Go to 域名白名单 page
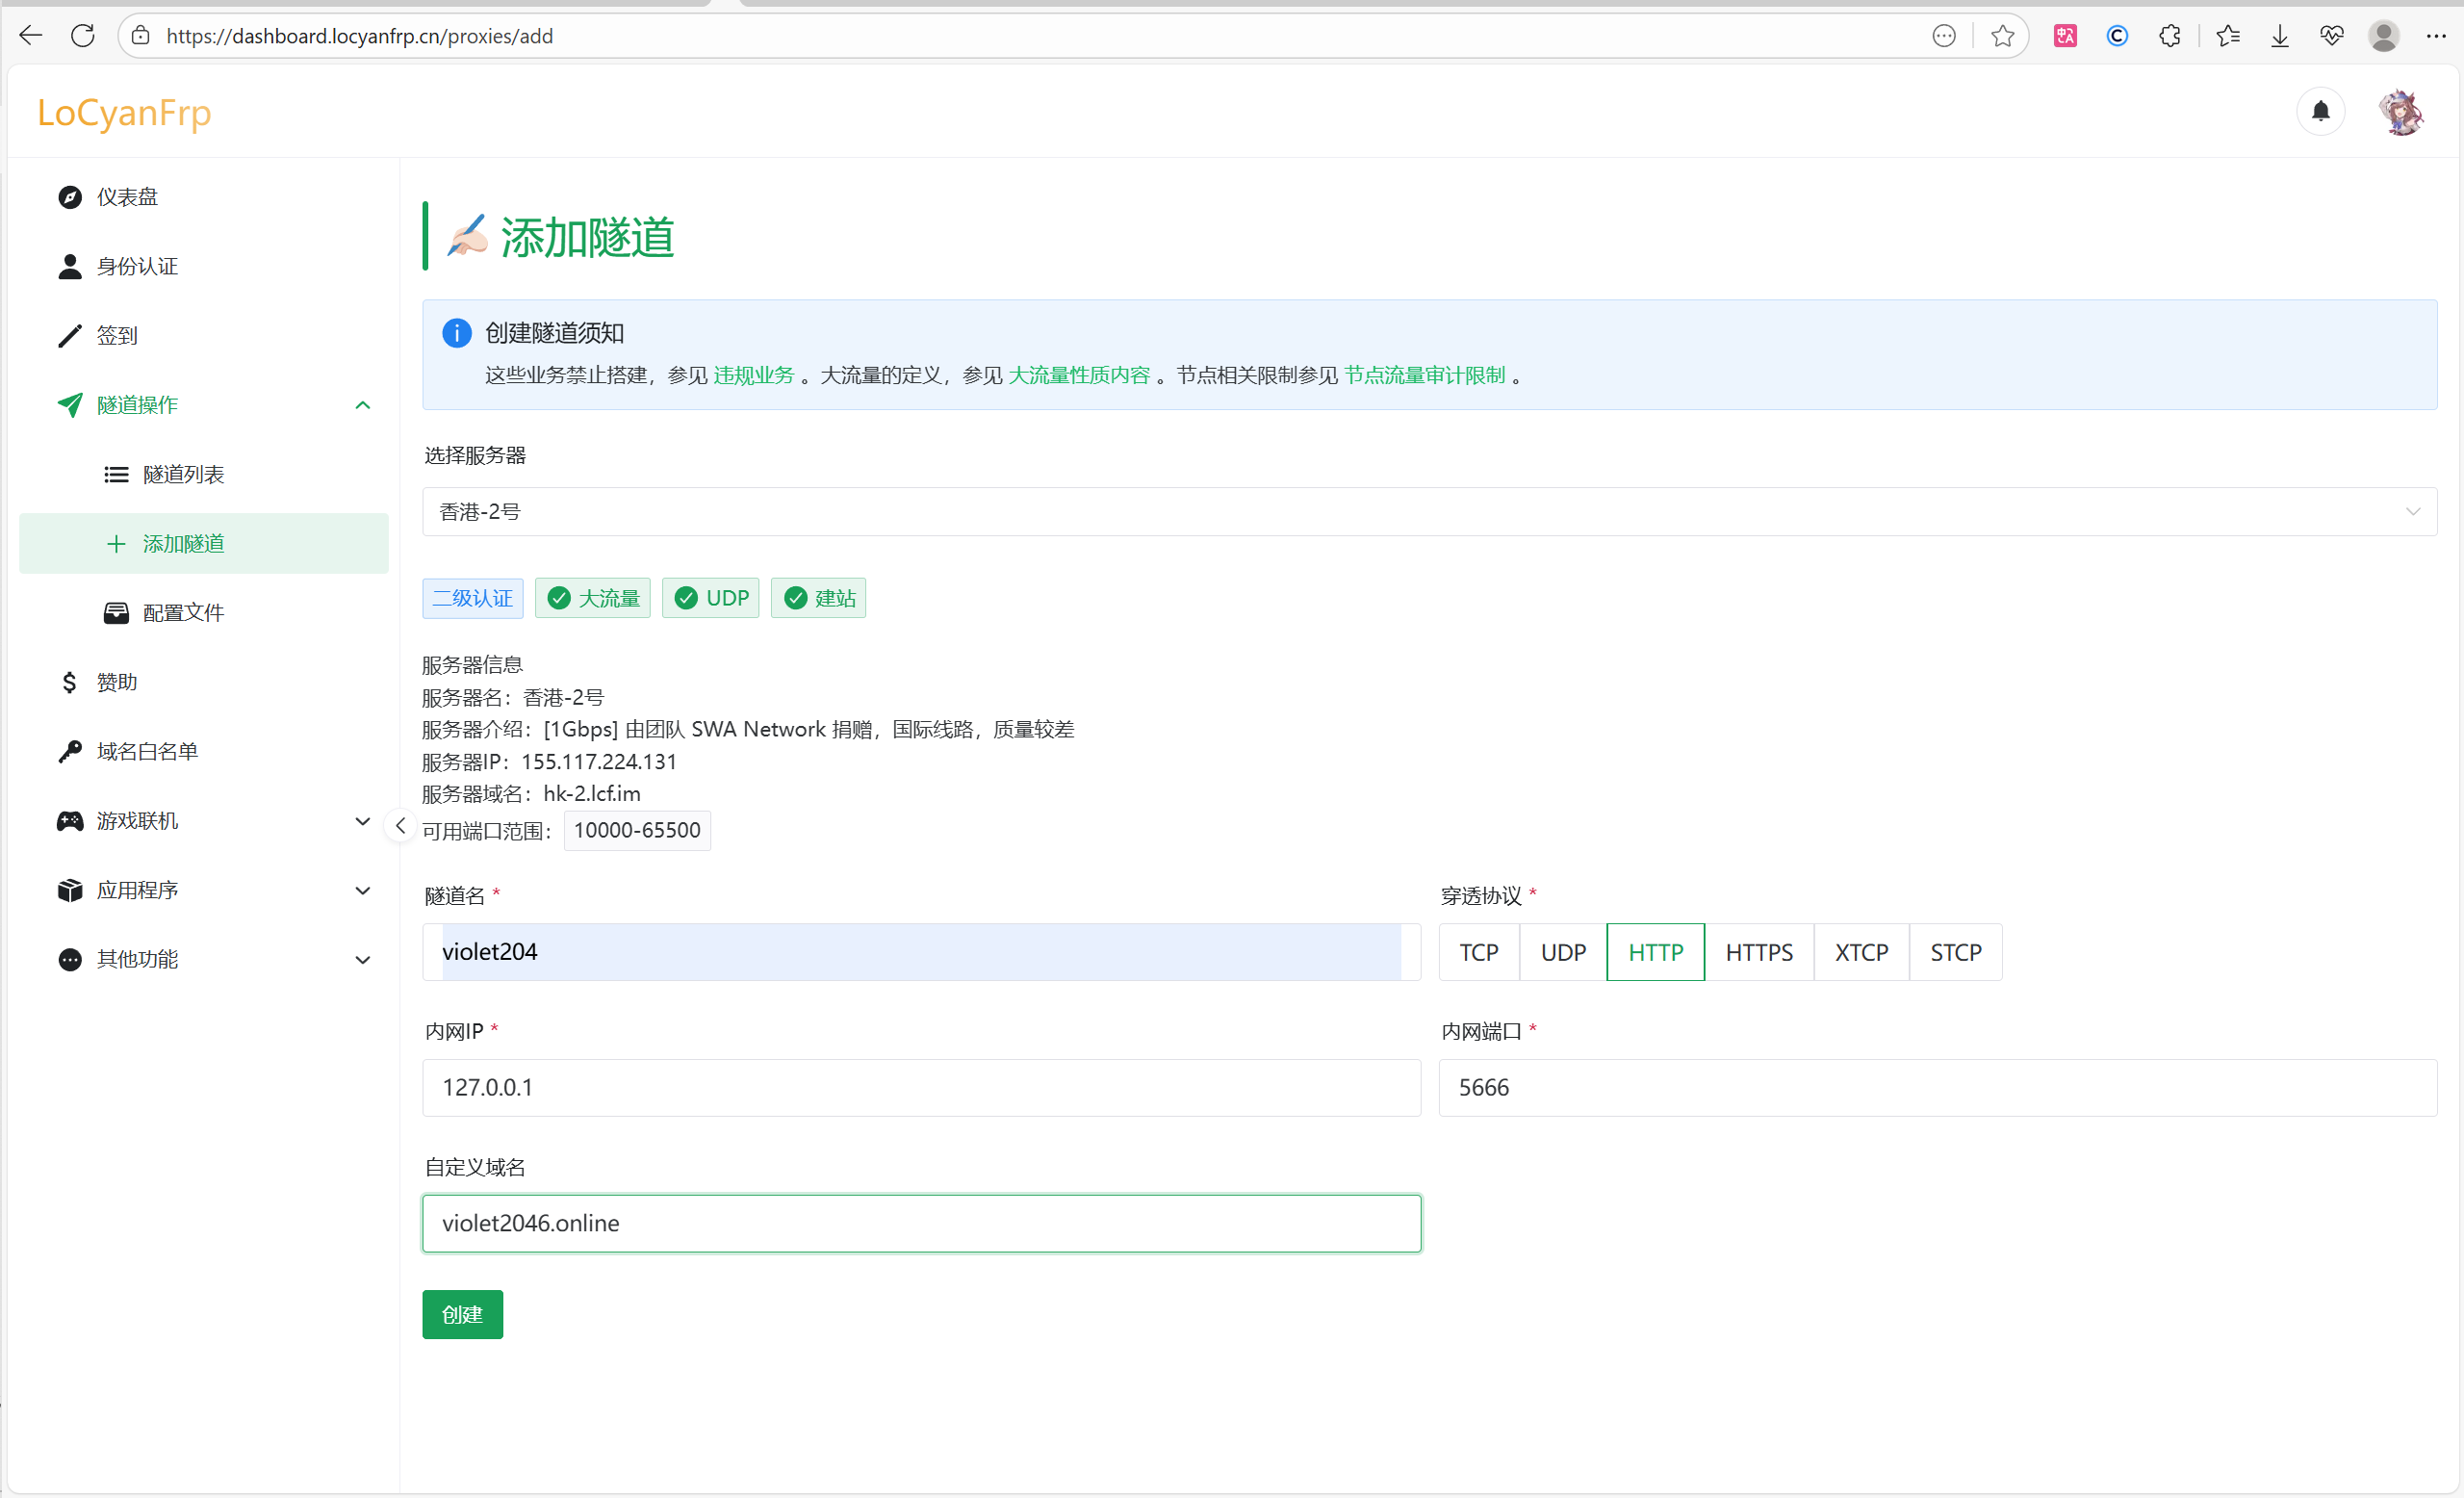Image resolution: width=2464 pixels, height=1498 pixels. 147,751
